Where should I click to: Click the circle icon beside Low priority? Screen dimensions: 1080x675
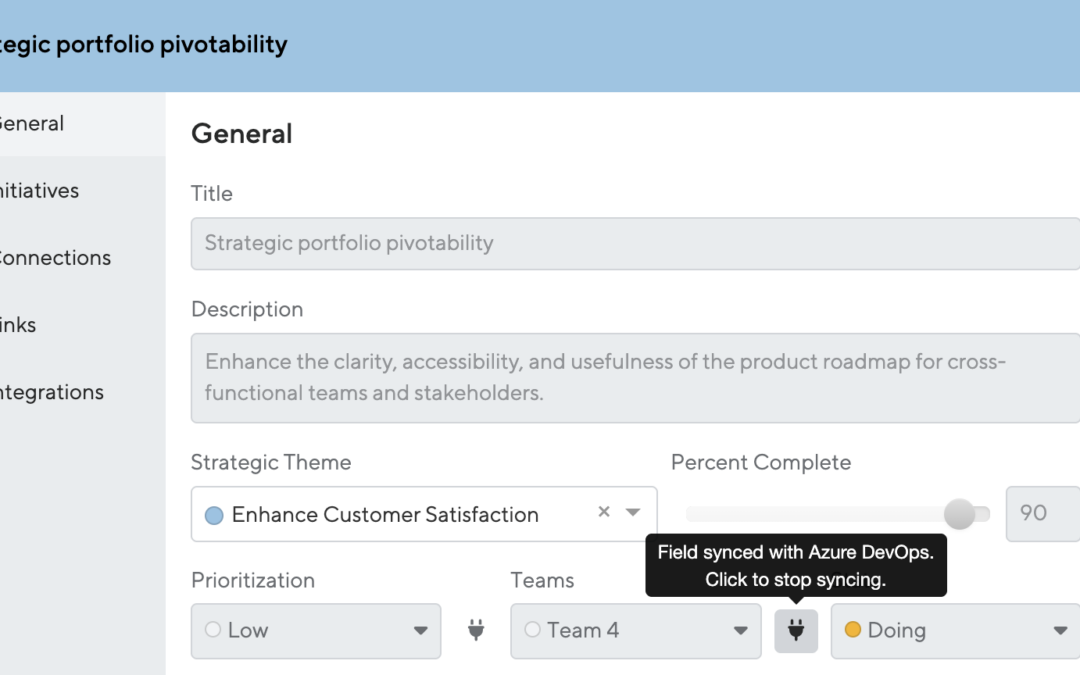(212, 630)
